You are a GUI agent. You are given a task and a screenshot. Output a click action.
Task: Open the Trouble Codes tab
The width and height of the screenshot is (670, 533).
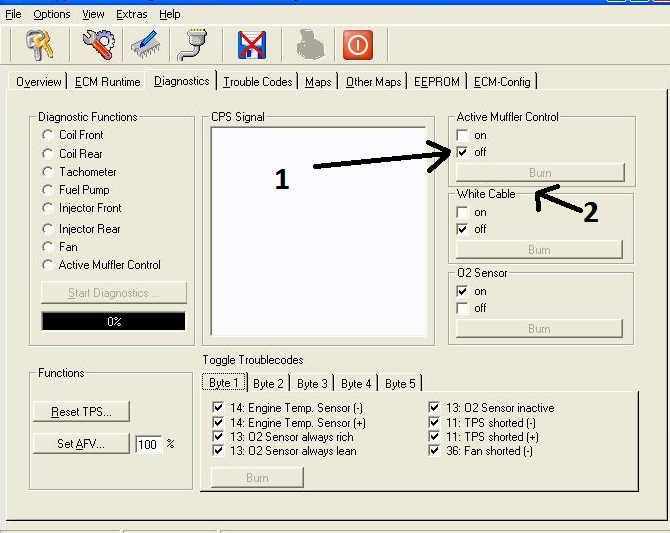pos(258,81)
